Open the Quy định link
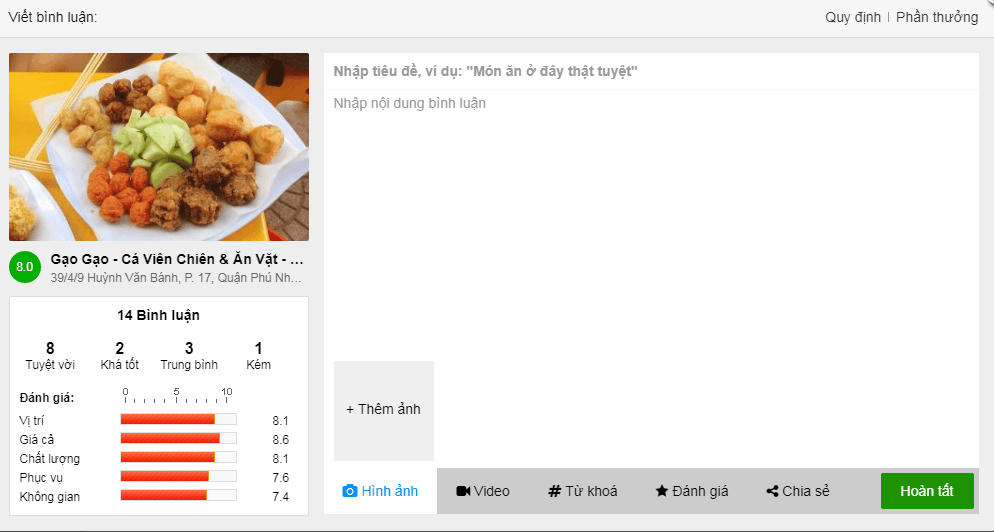 pos(853,17)
